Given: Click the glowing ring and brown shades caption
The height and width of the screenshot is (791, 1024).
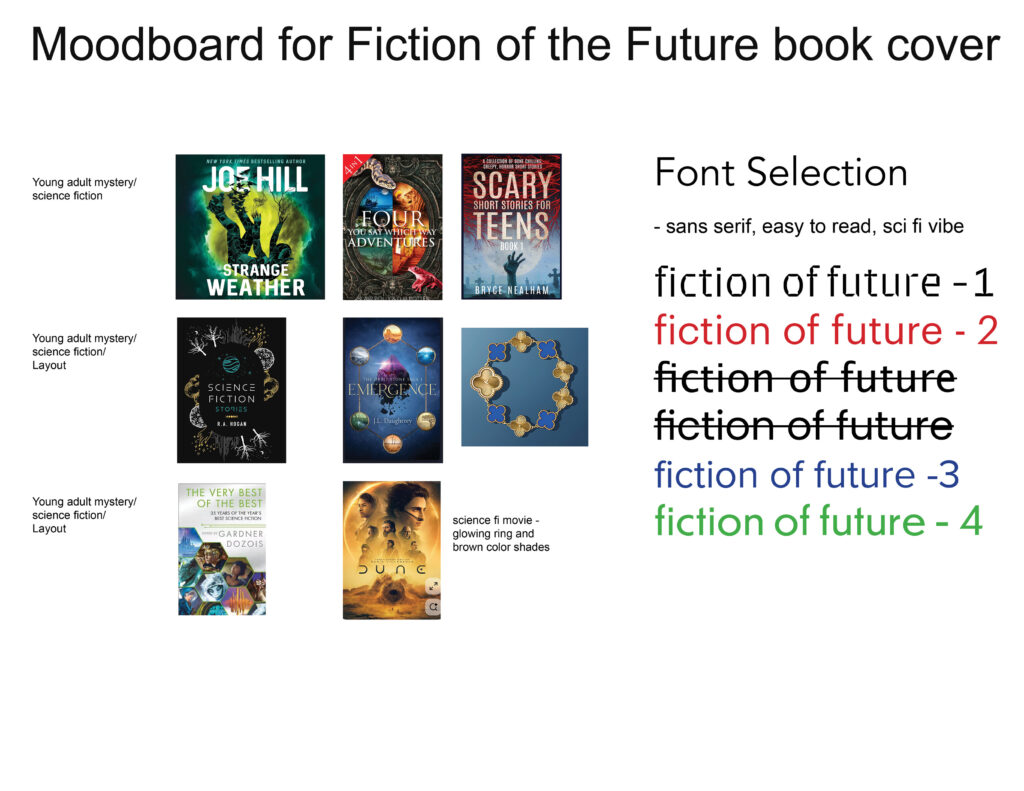Looking at the screenshot, I should [501, 534].
